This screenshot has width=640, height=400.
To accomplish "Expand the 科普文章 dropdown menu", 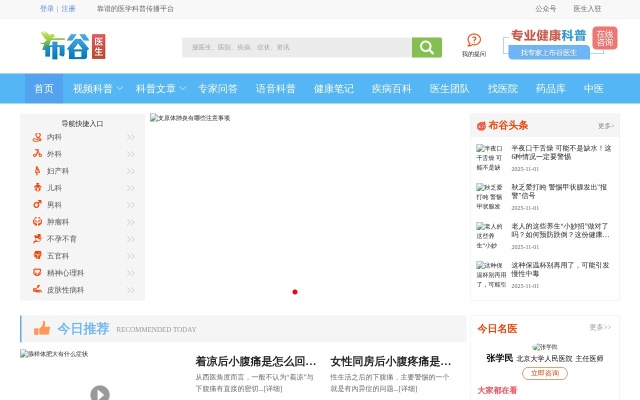I will 183,88.
